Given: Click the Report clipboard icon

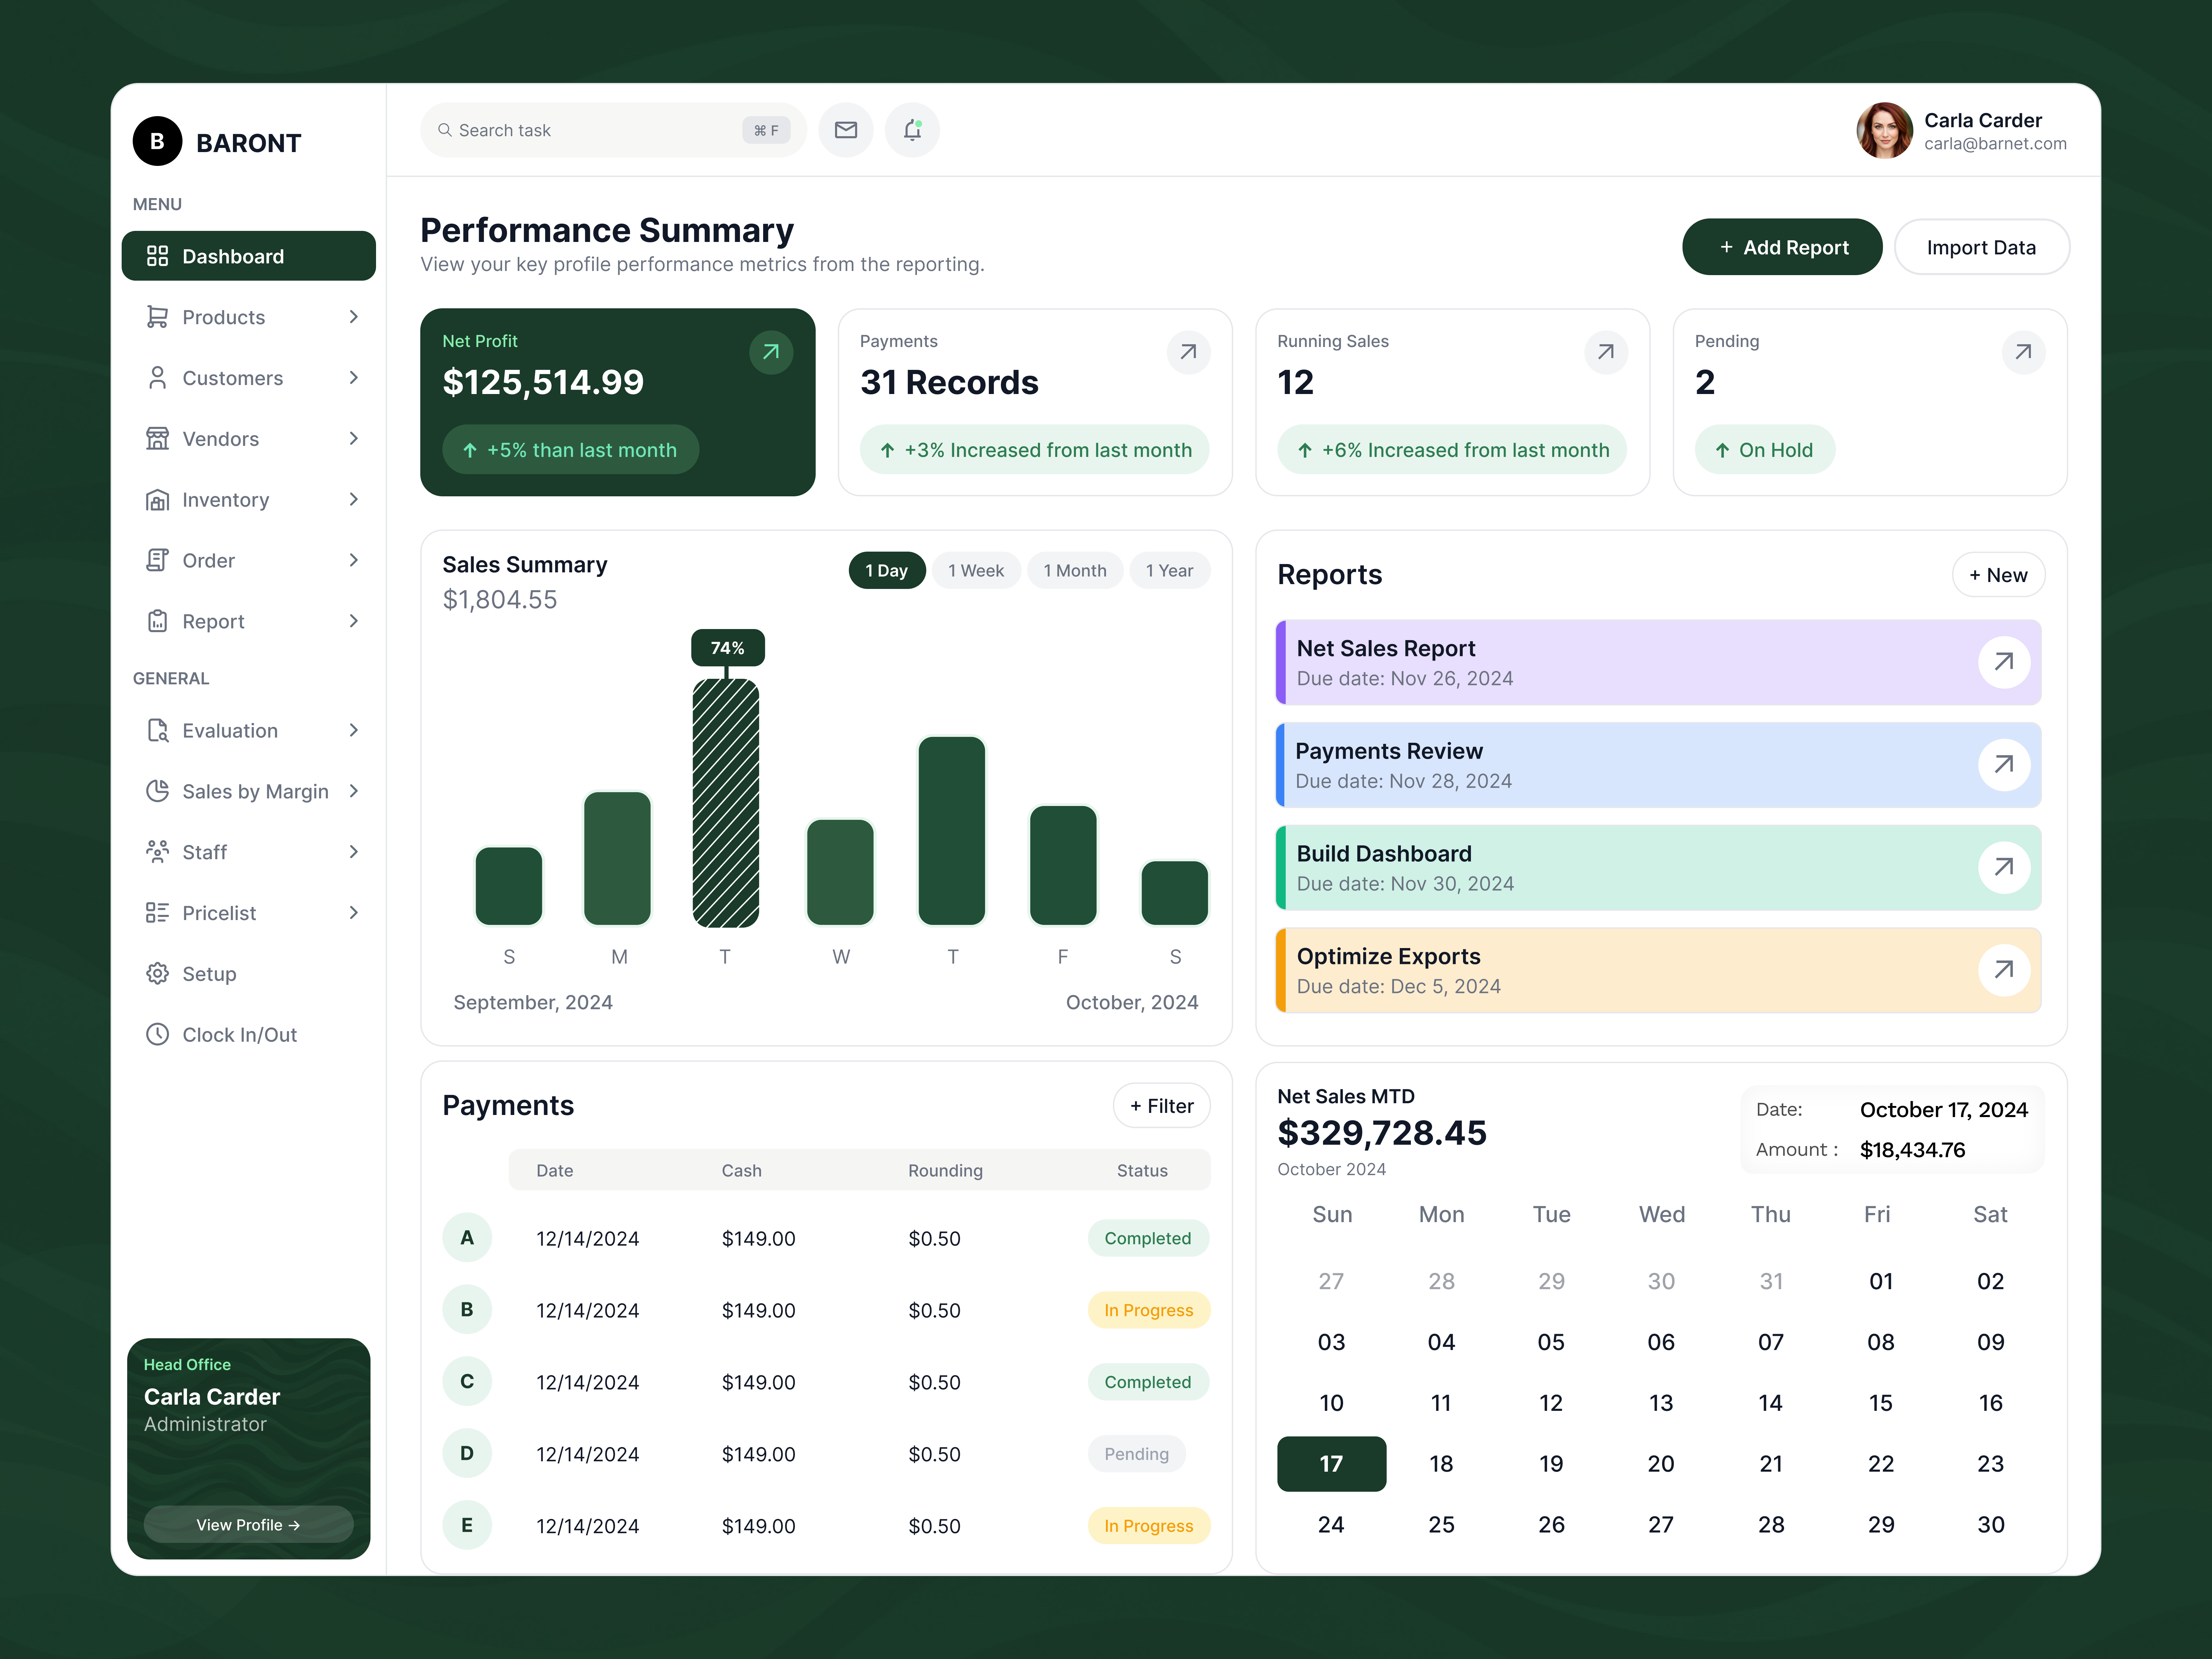Looking at the screenshot, I should (157, 621).
